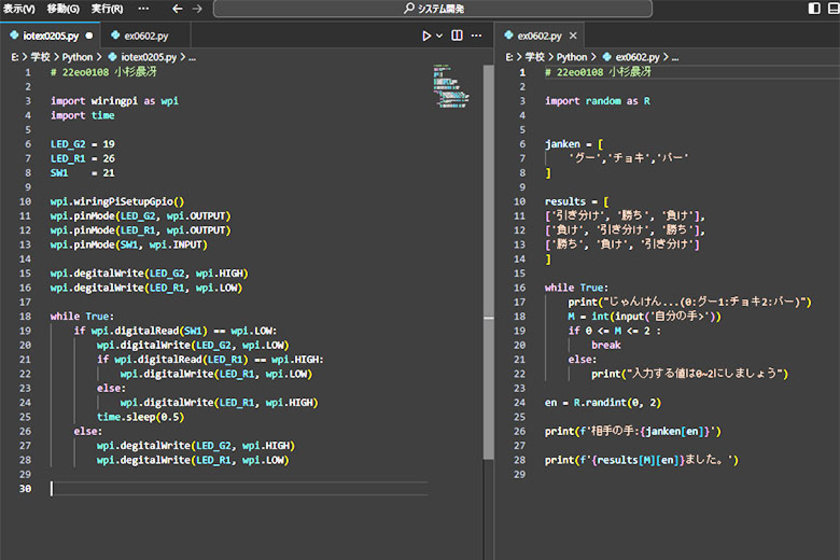Click the システム開発 command center search box

point(433,9)
